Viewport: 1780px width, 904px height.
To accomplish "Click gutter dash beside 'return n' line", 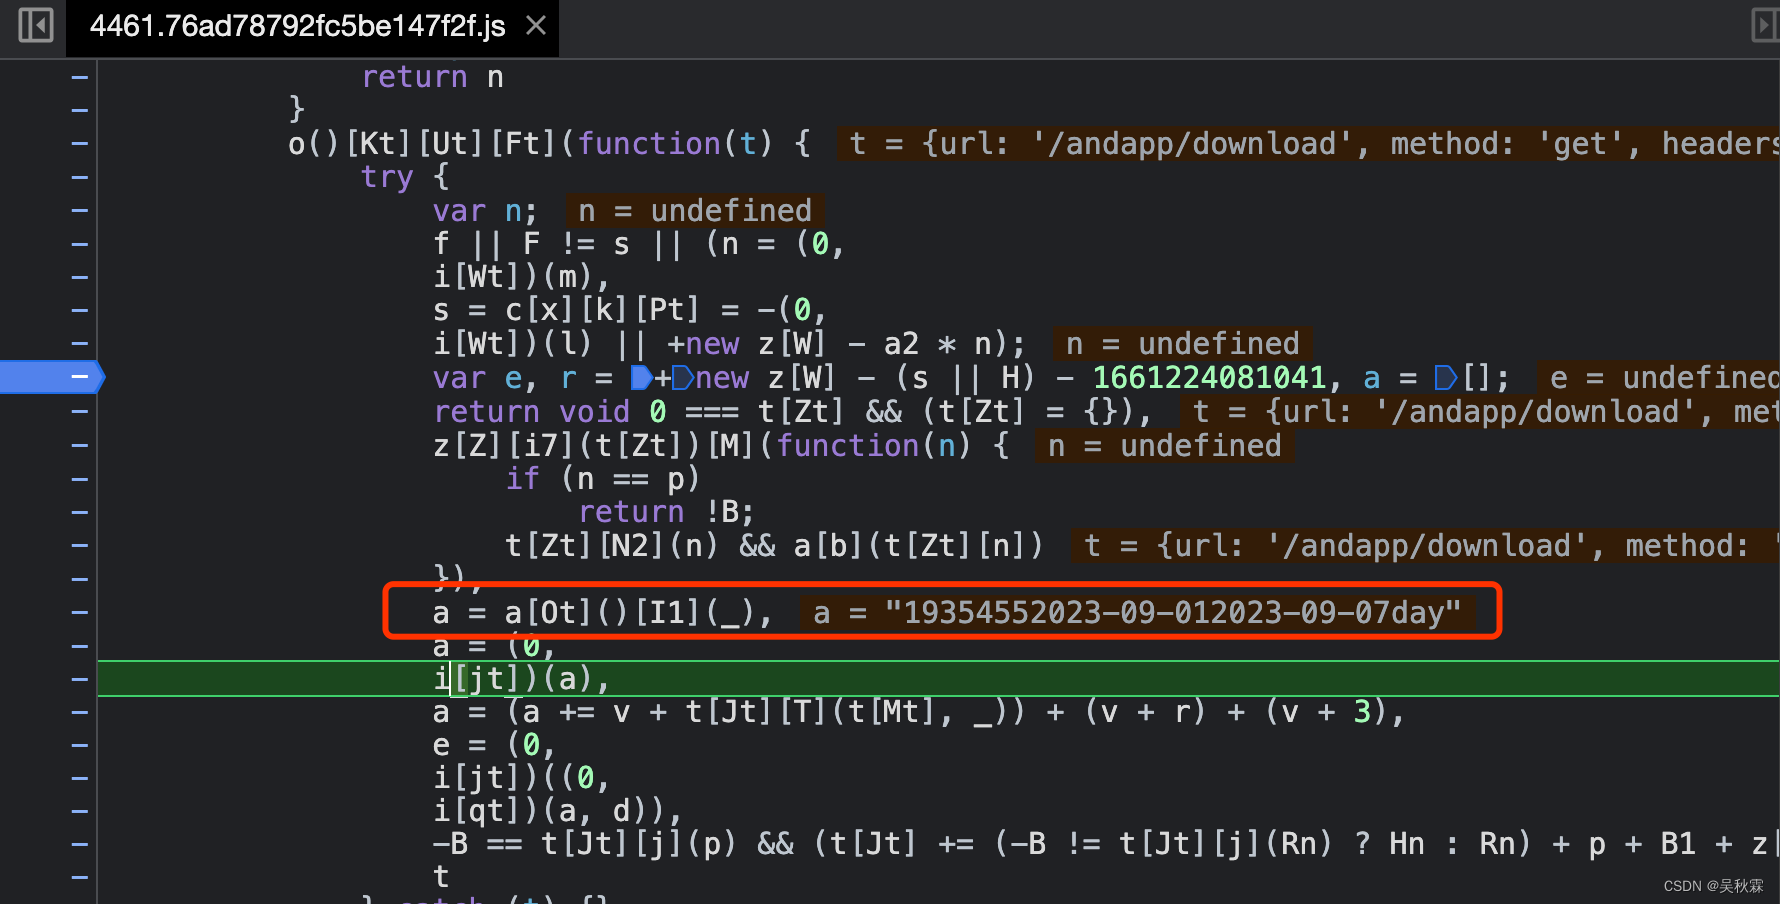I will (x=80, y=77).
